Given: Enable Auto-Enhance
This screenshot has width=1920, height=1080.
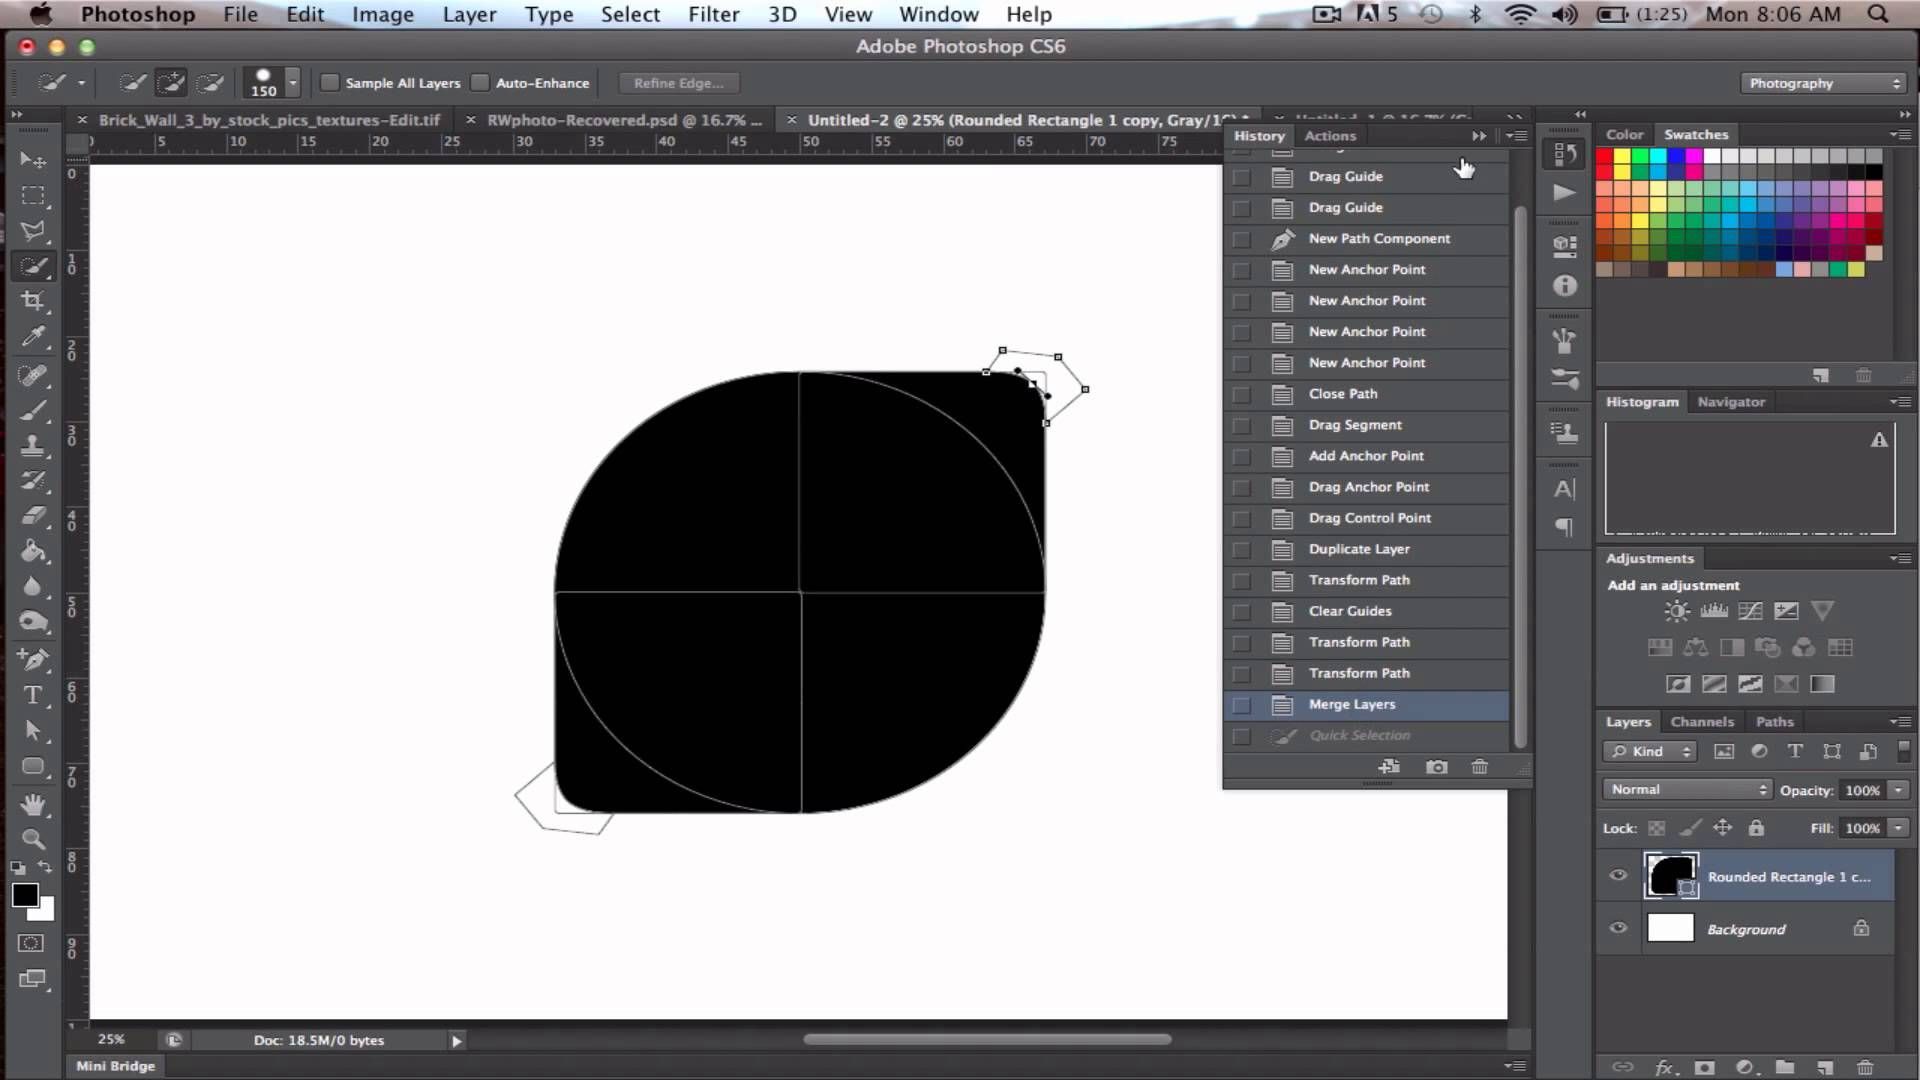Looking at the screenshot, I should [481, 82].
